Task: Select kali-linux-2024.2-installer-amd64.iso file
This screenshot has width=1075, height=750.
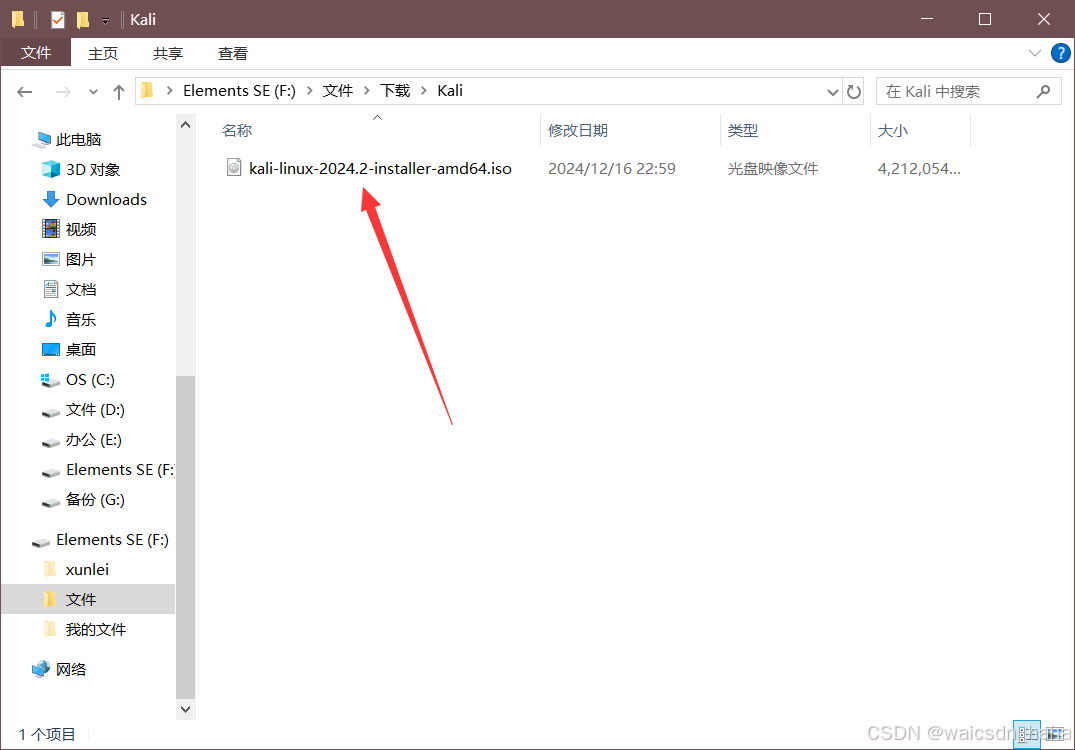Action: click(380, 168)
